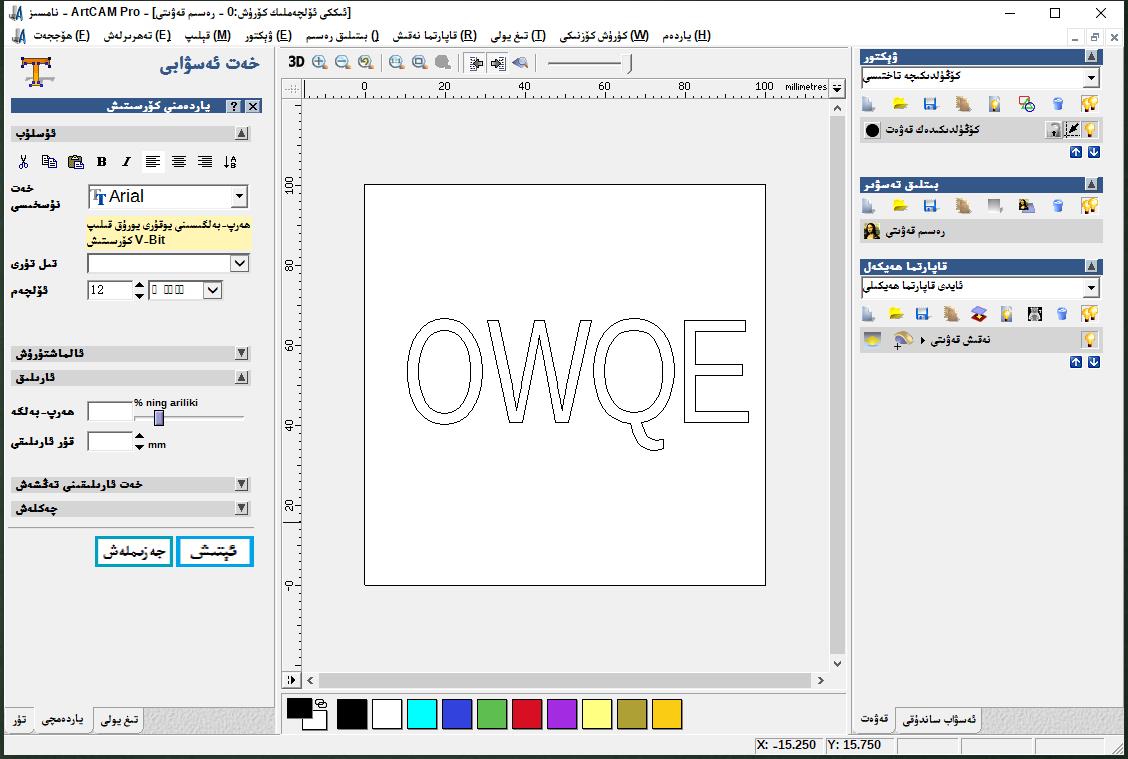
Task: Click the trash icon in the قاپارتما ھەيكەل panel
Action: (x=1062, y=314)
